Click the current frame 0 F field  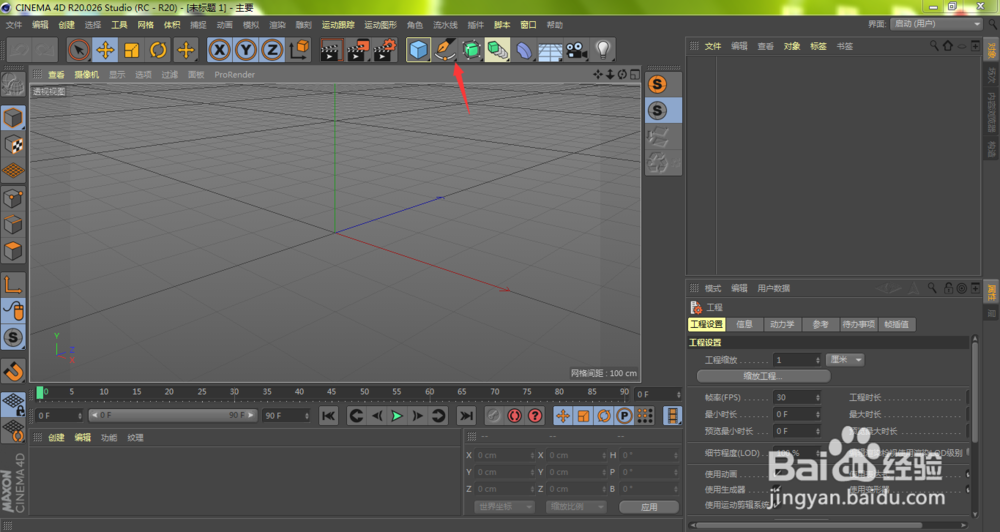point(659,394)
